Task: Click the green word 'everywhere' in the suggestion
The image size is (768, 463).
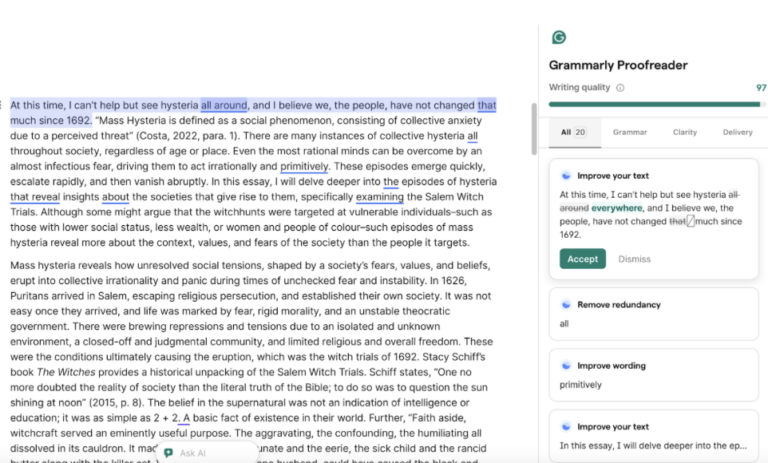Action: tap(617, 208)
